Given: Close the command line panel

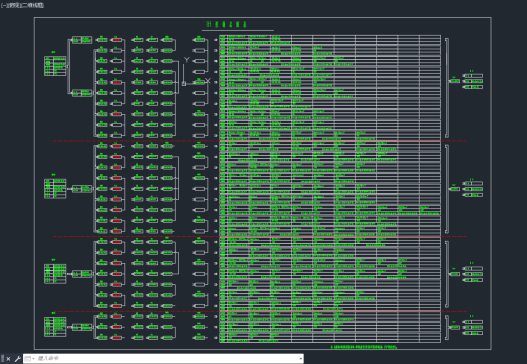Looking at the screenshot, I should [8, 359].
